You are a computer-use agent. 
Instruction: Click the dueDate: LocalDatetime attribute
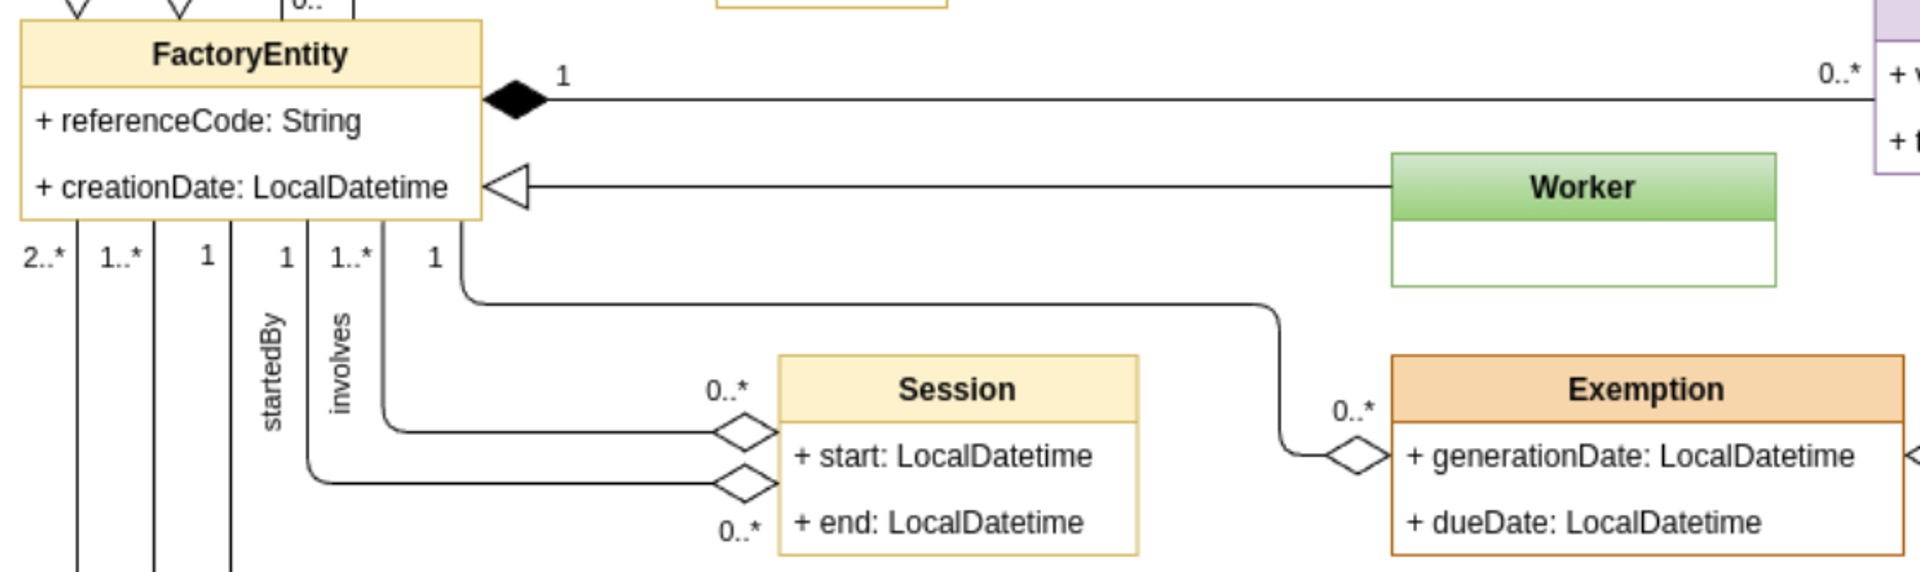pyautogui.click(x=1584, y=522)
